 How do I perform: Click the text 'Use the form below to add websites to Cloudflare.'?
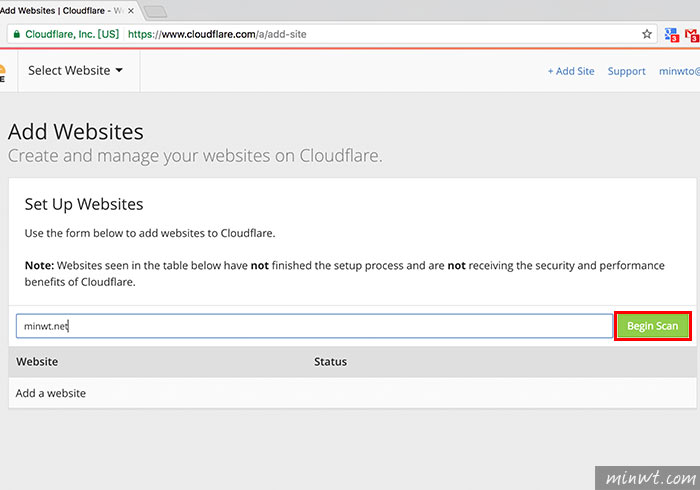click(x=150, y=233)
